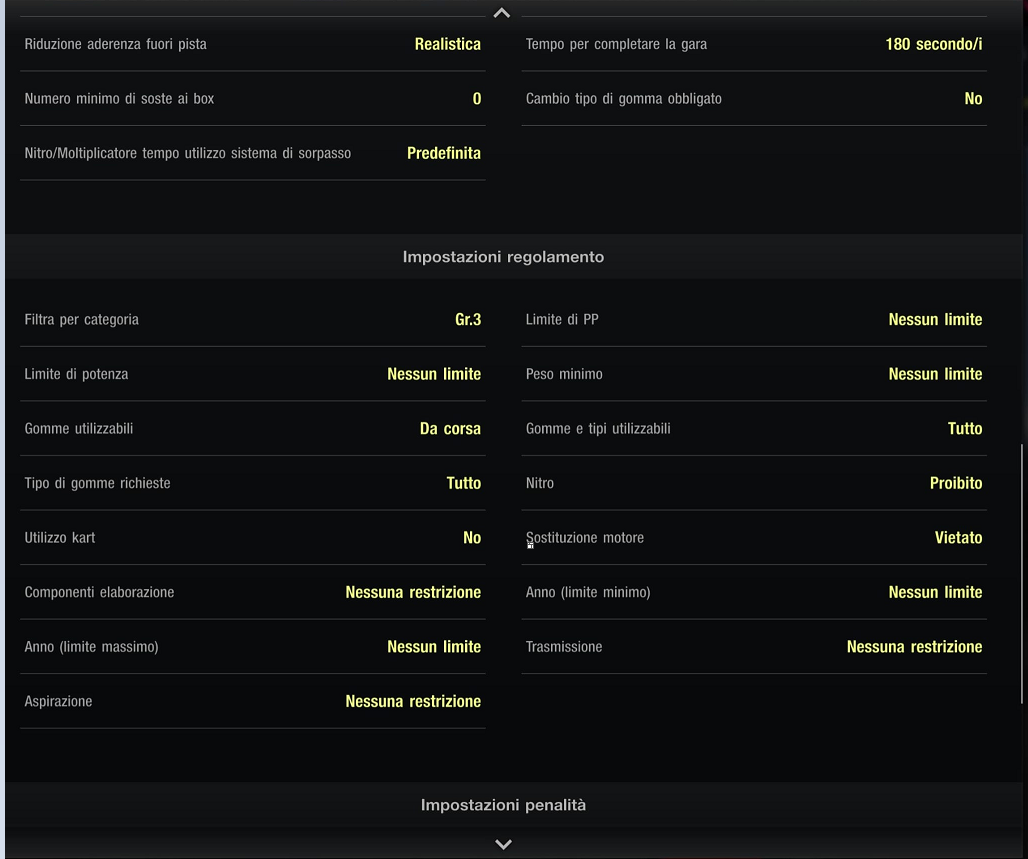
Task: Adjust Tempo per completare la gara value
Action: tap(754, 45)
